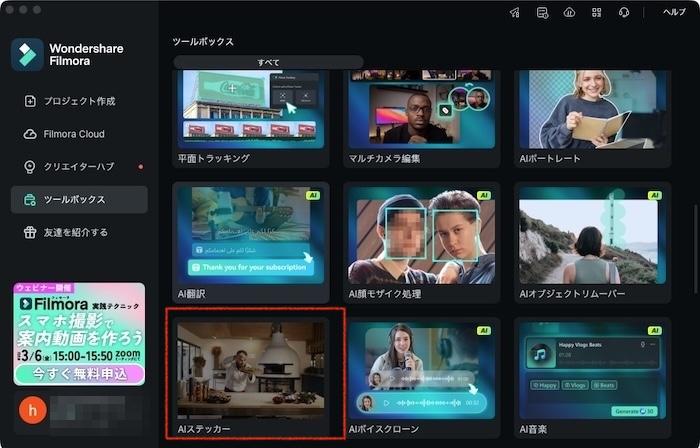Open the apps grid icon

click(x=596, y=12)
